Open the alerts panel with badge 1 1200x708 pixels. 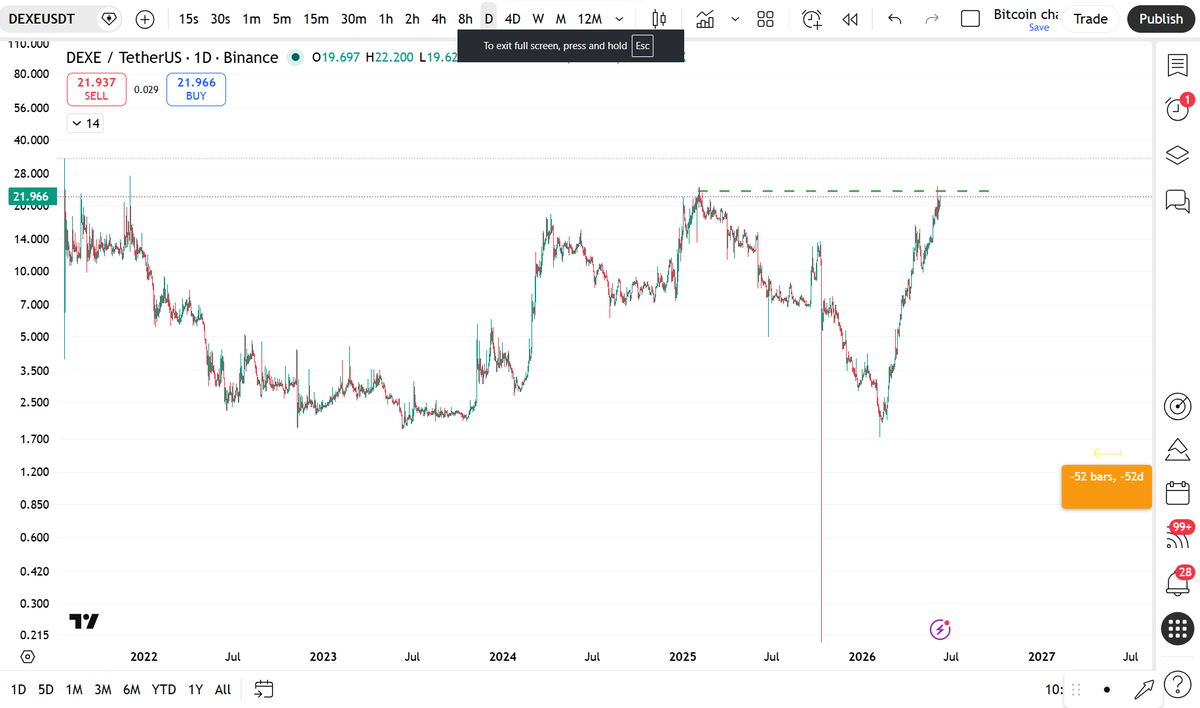[x=1177, y=108]
